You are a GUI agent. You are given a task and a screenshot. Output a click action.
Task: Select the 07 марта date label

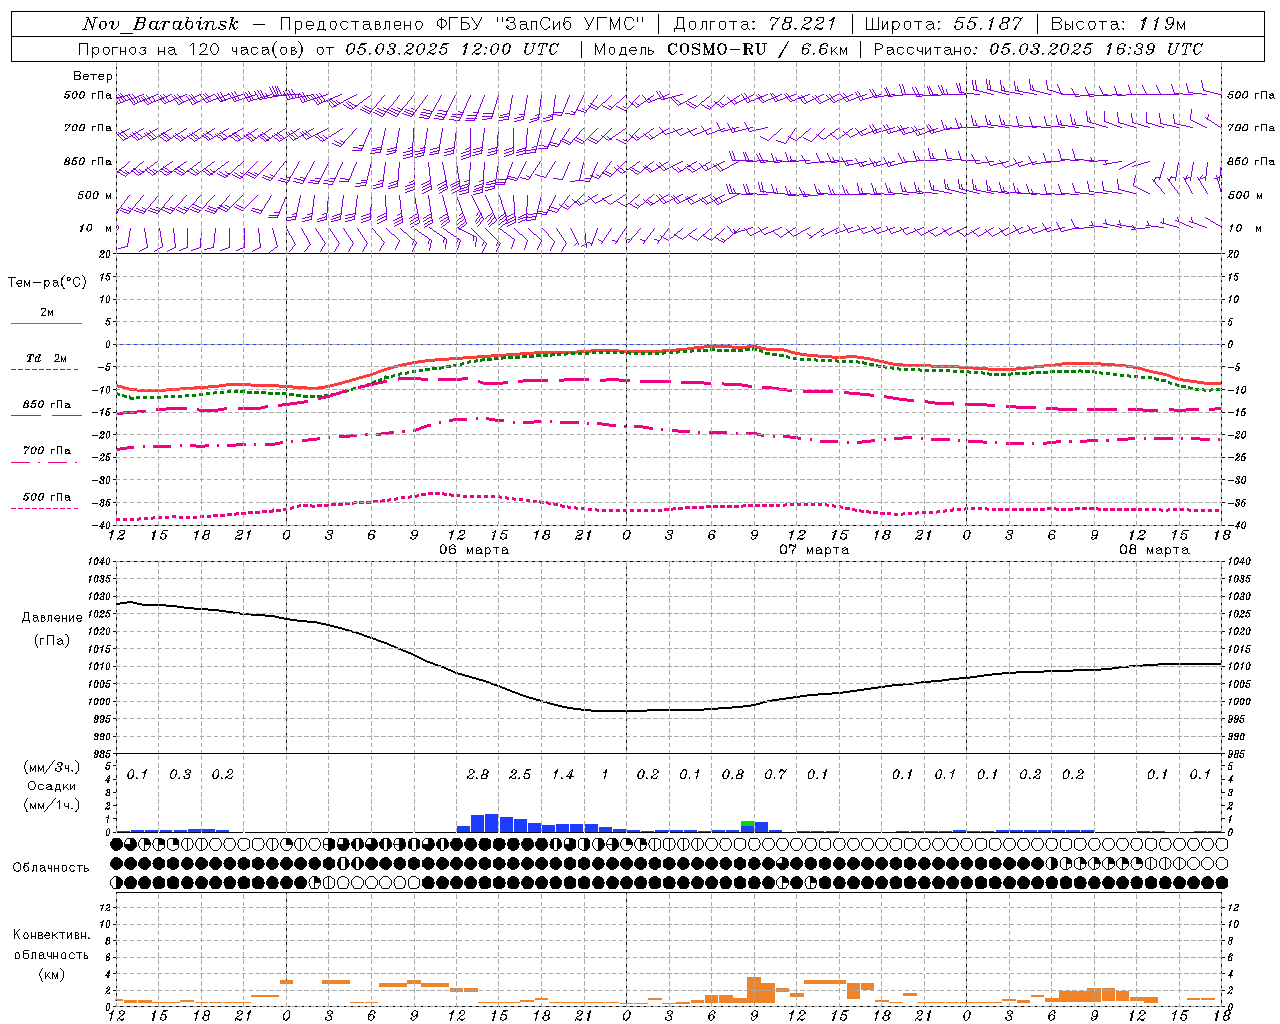814,550
